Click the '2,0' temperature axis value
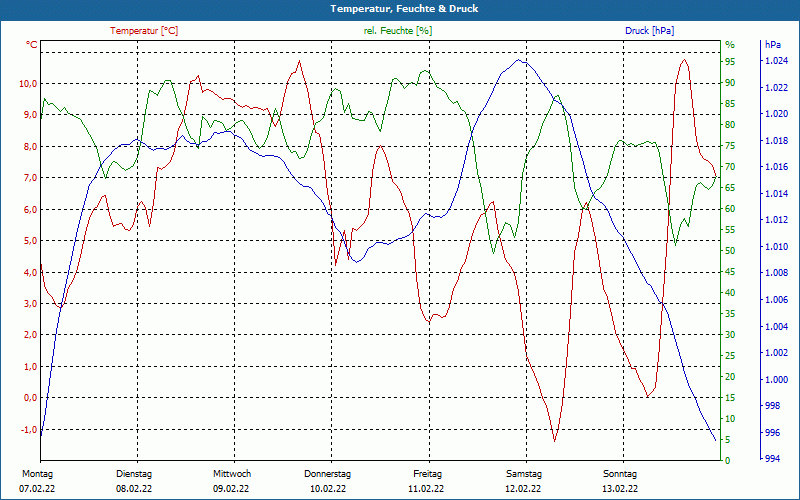Screen dimensions: 800x500 tap(30, 335)
